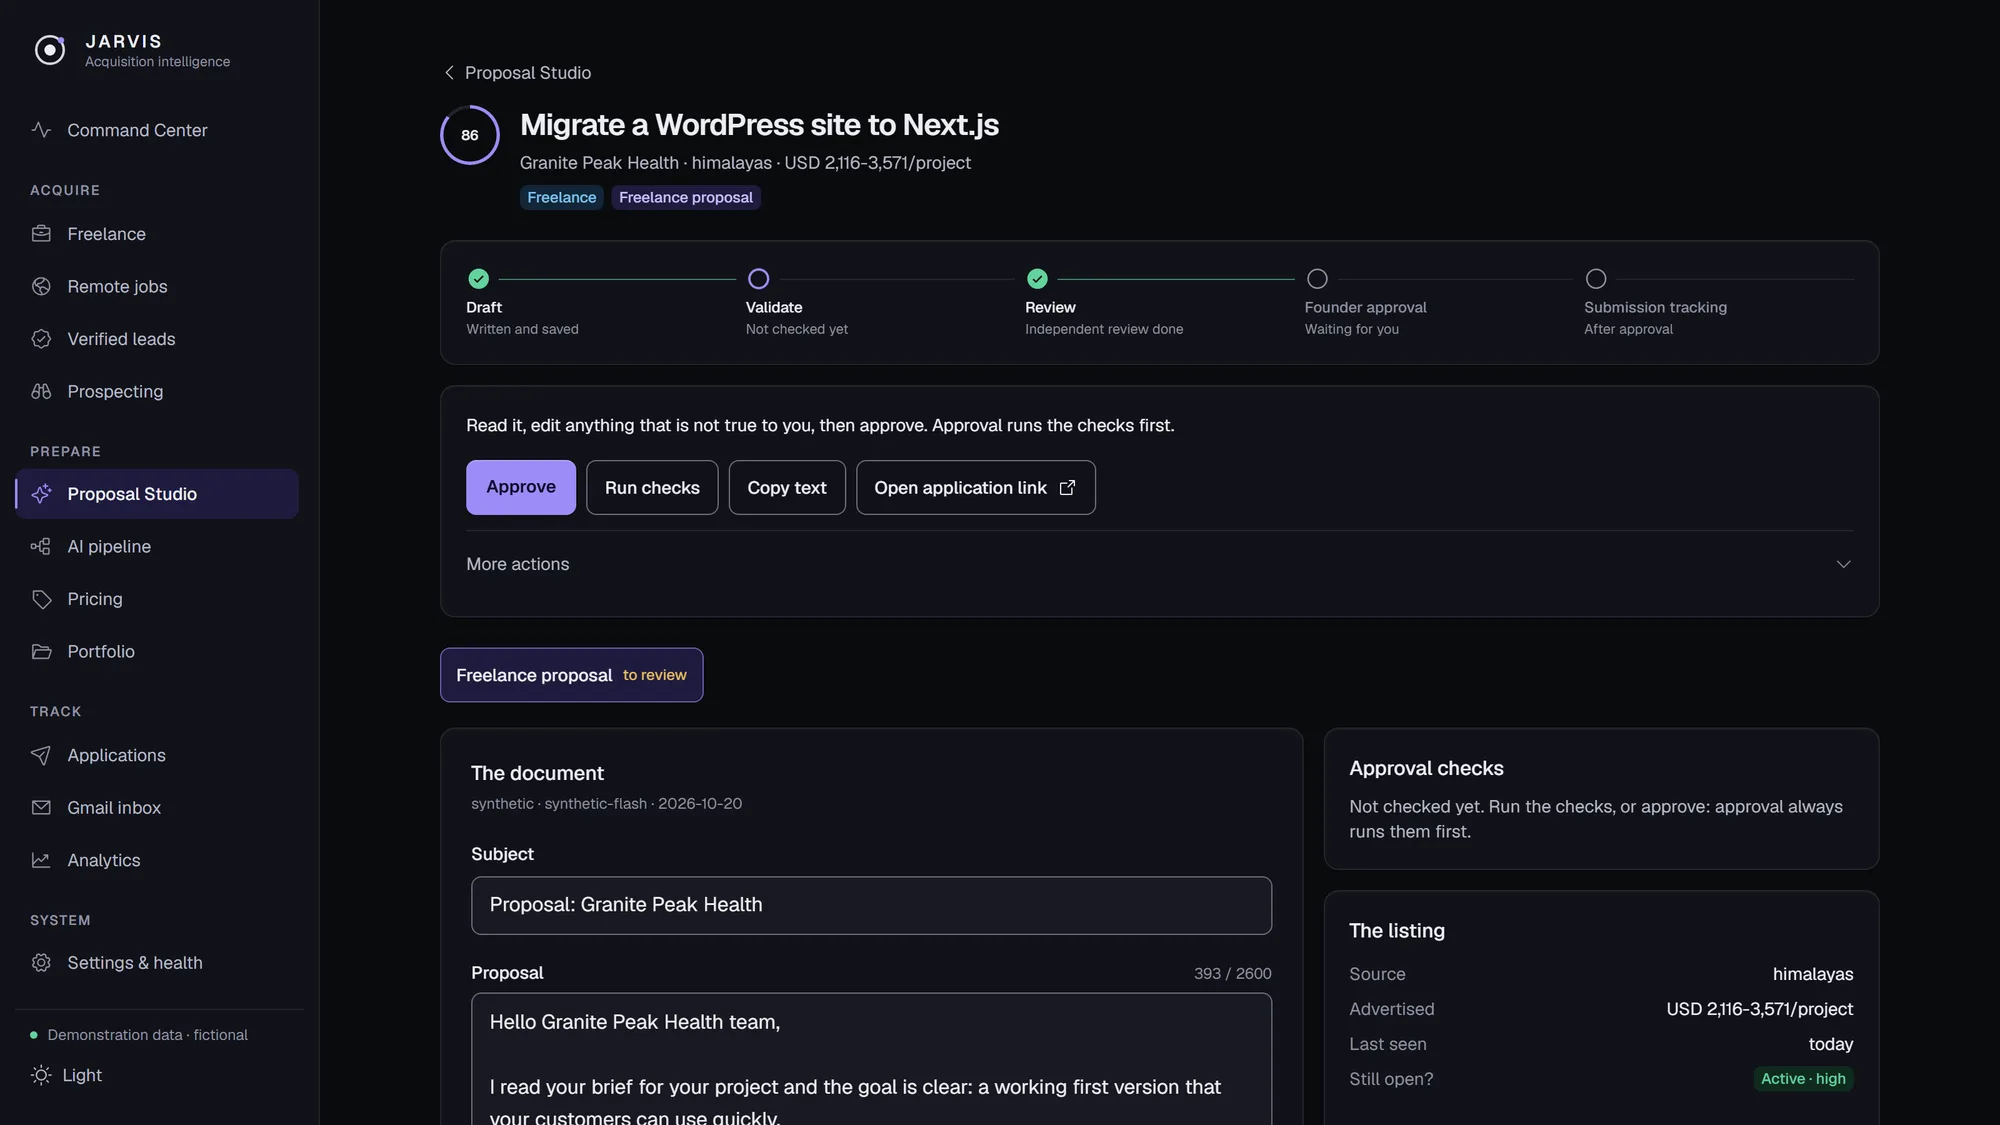Image resolution: width=2000 pixels, height=1125 pixels.
Task: Click the Copy text button
Action: coord(787,487)
